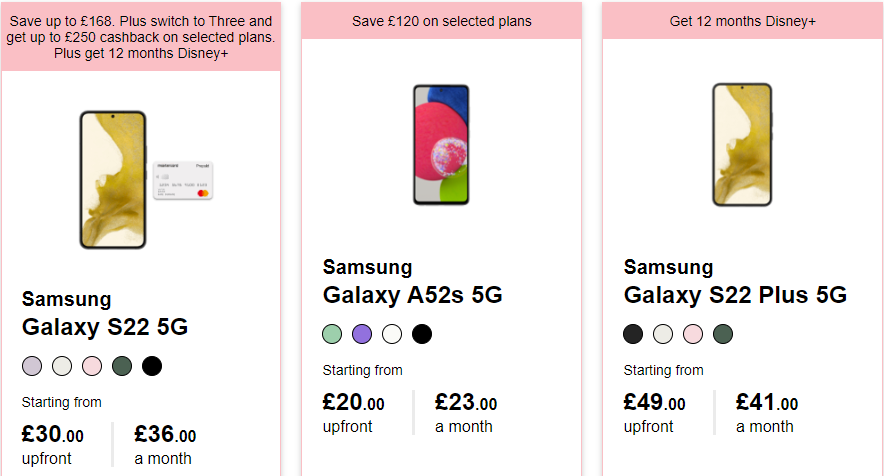Choose green color for Galaxy S22 Plus 5G
Image resolution: width=884 pixels, height=476 pixels.
[x=723, y=334]
